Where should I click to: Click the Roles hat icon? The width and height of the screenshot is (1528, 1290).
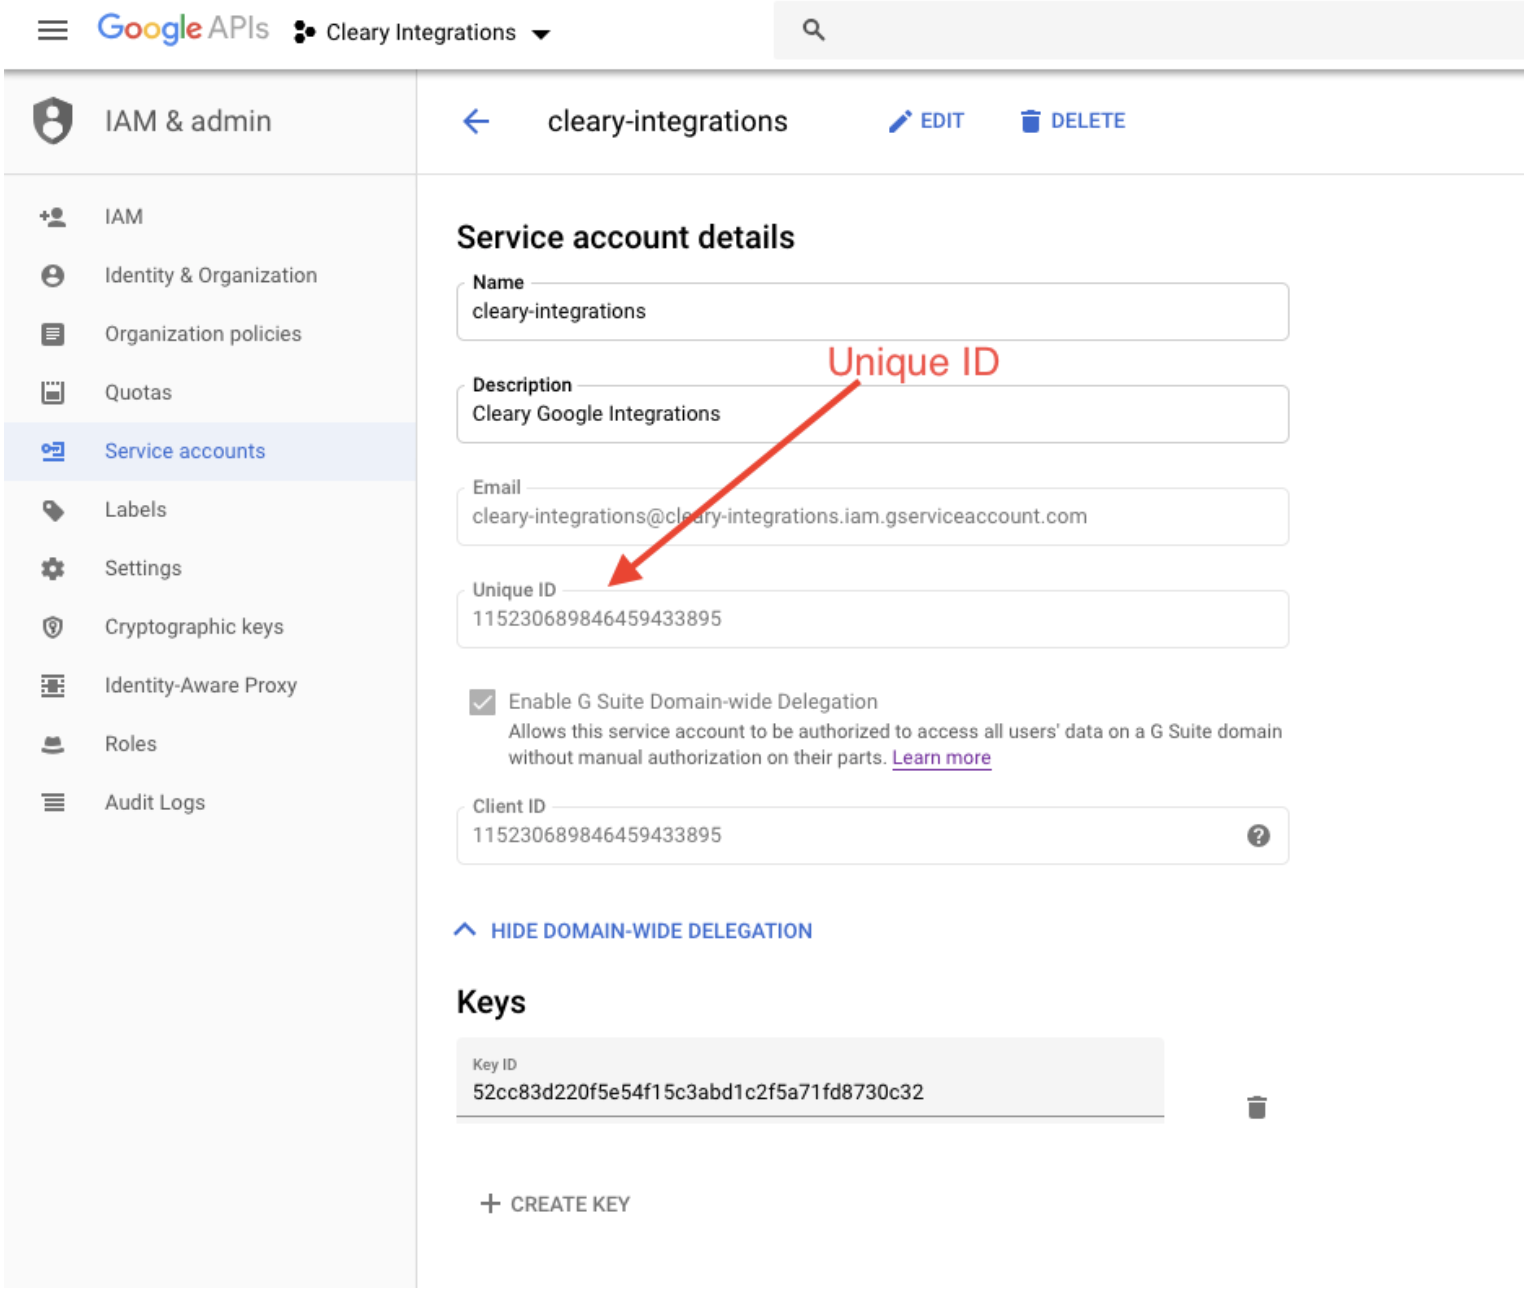53,745
